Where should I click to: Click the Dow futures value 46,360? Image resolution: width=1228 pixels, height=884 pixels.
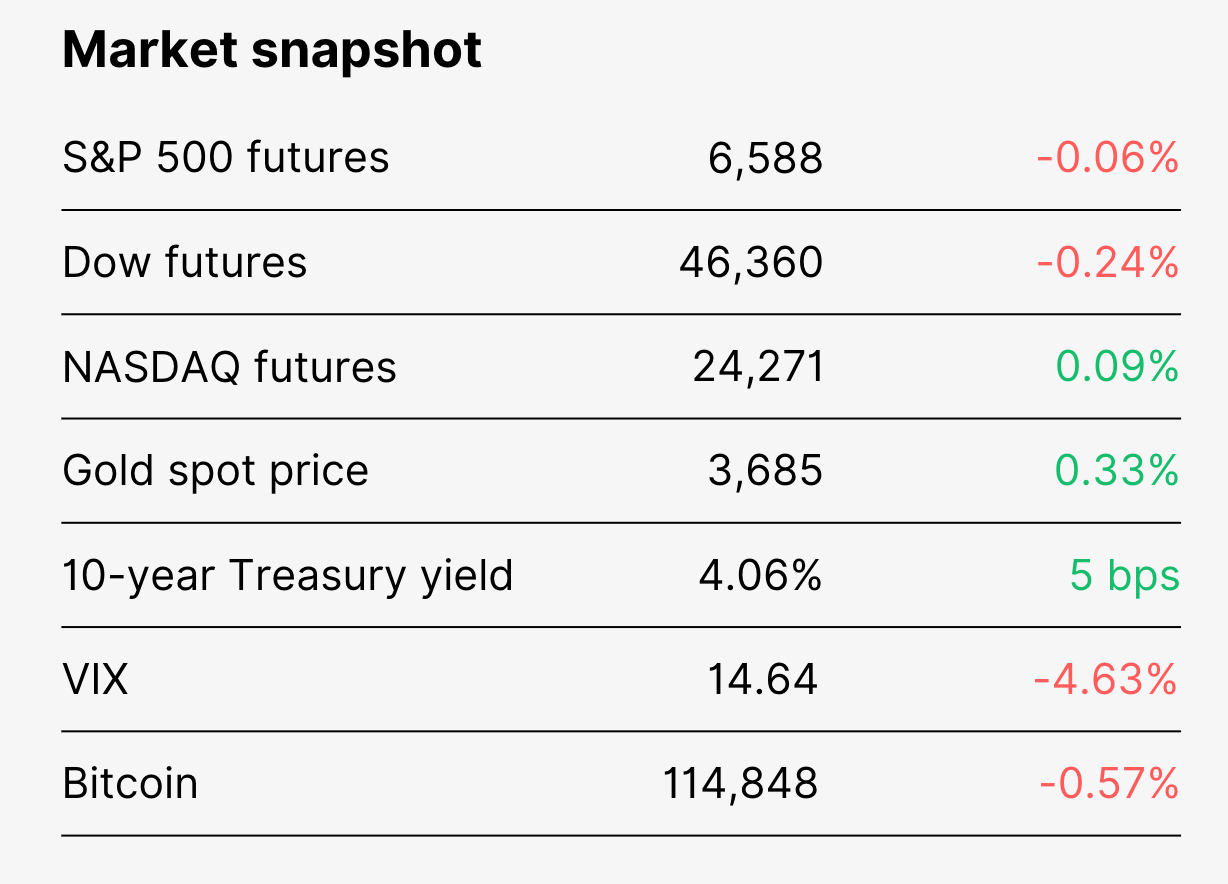(751, 263)
